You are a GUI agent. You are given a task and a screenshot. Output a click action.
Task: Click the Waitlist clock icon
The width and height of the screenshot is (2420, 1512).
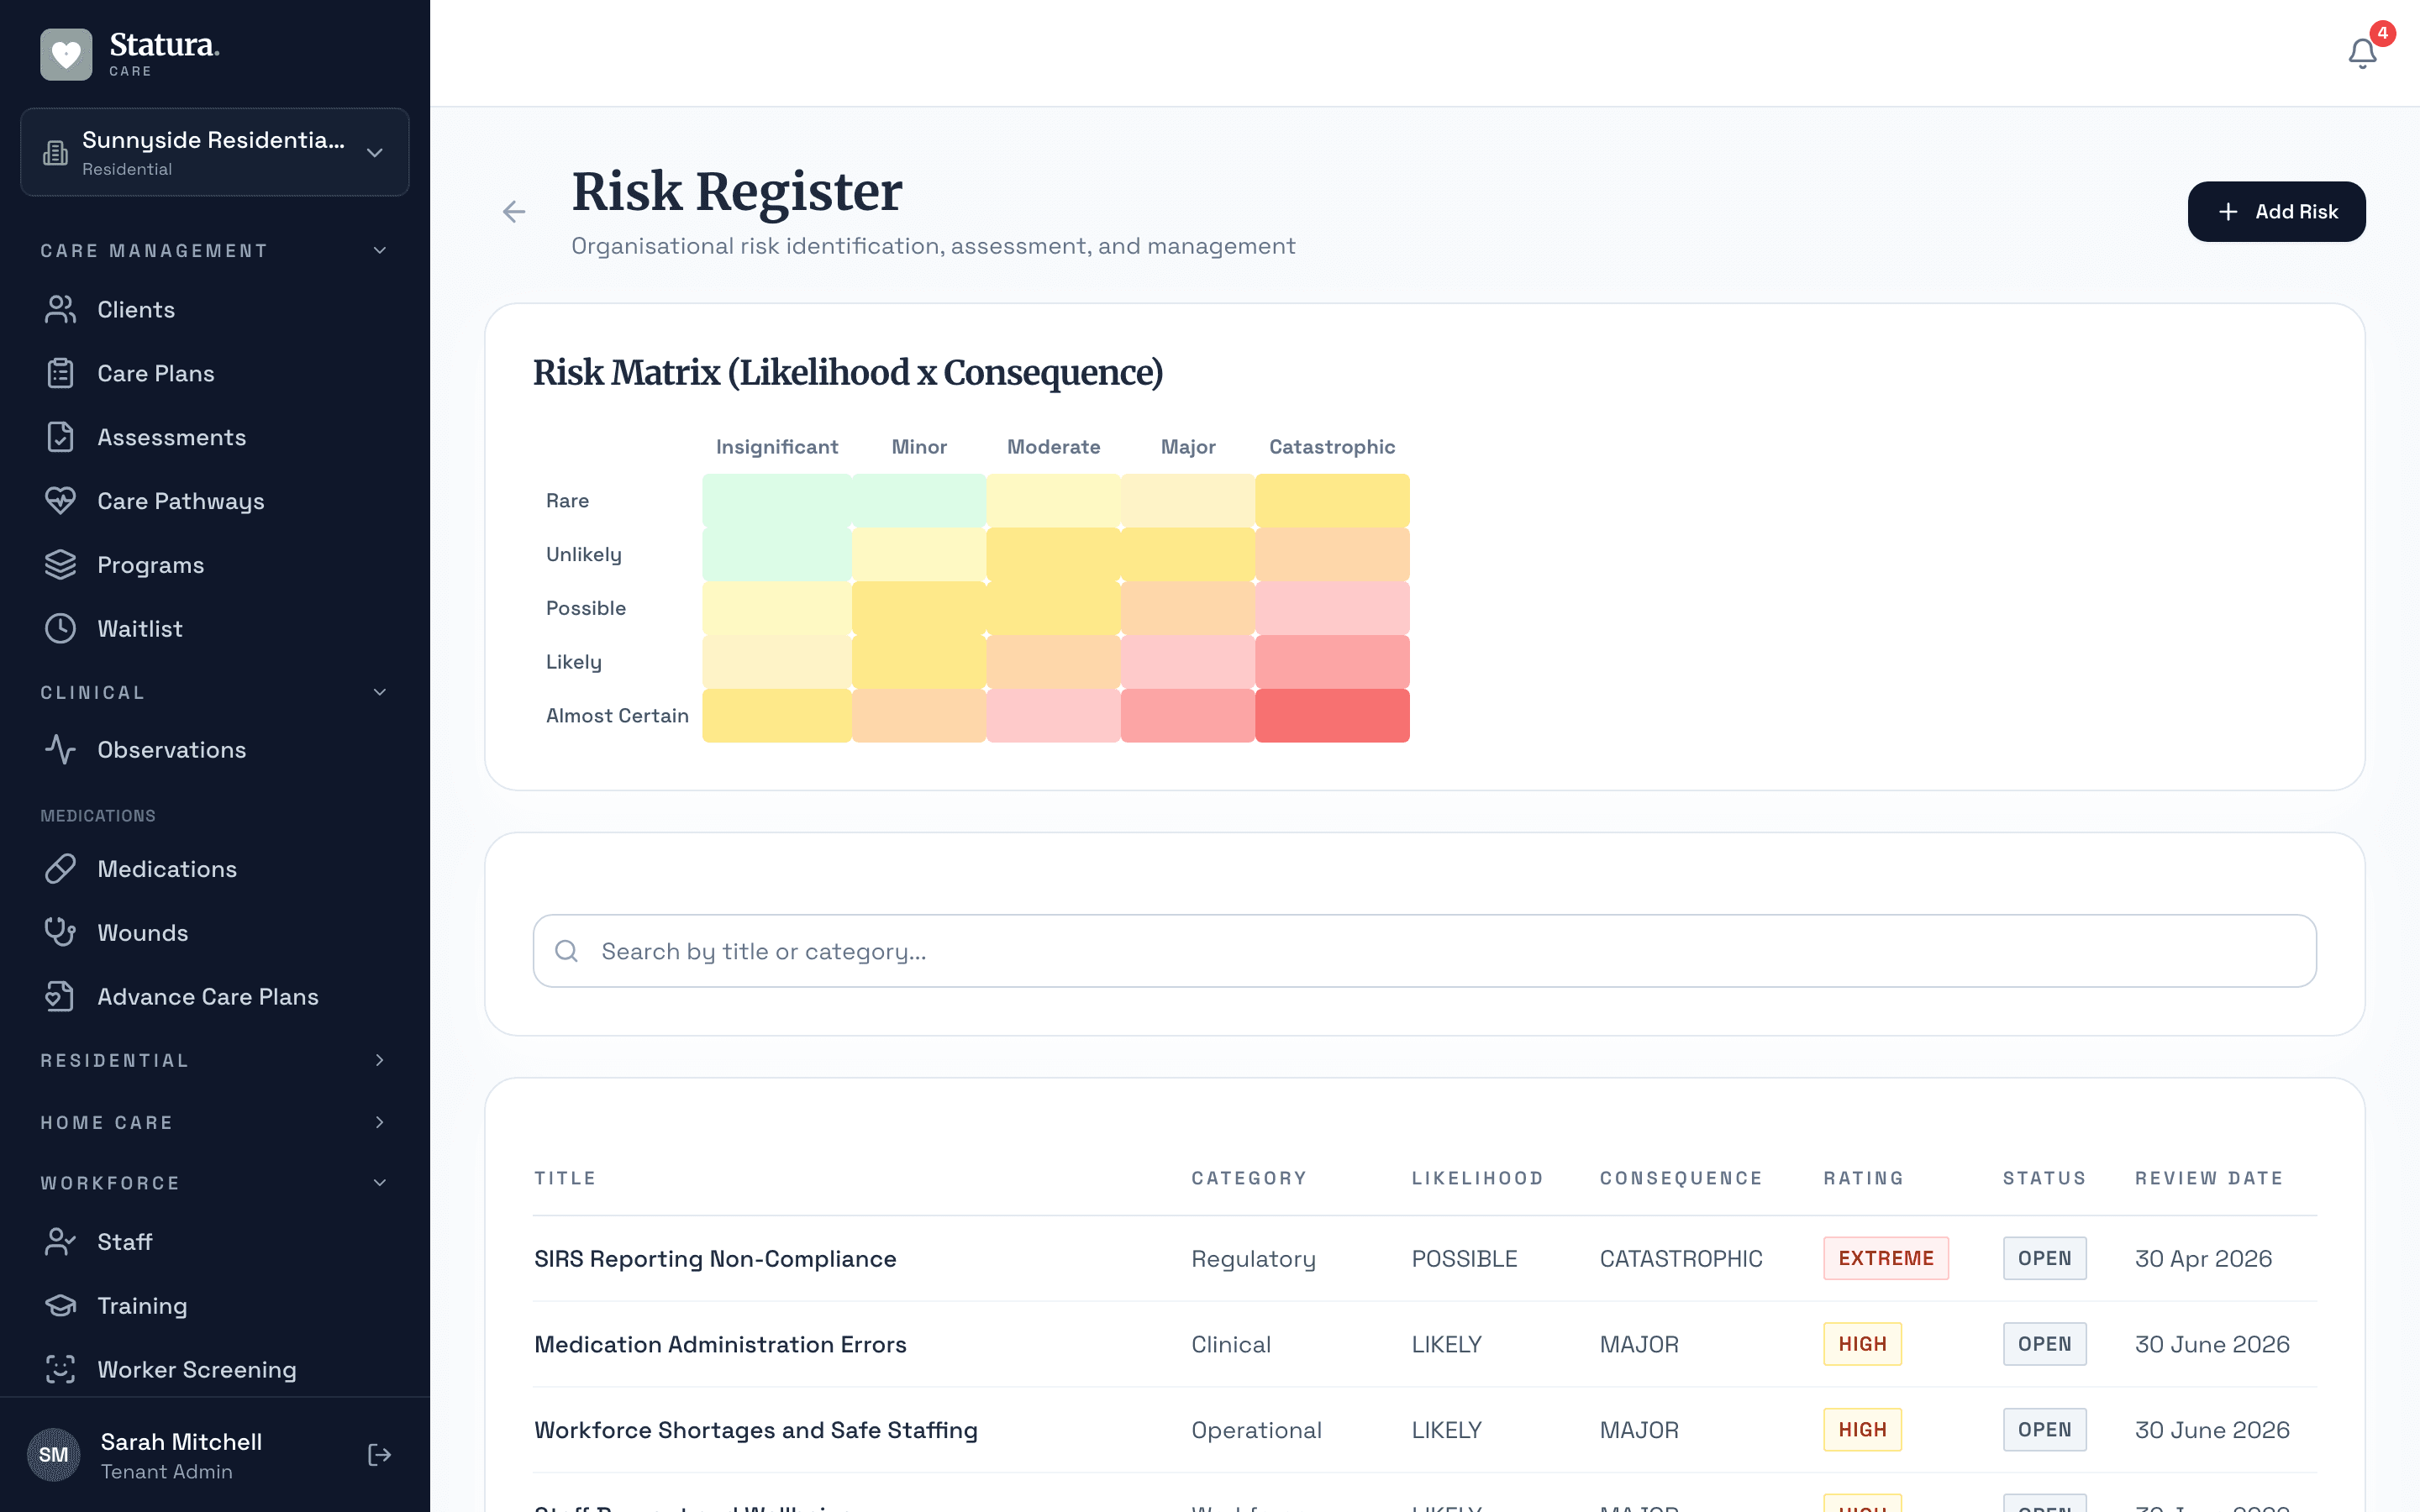(x=60, y=629)
